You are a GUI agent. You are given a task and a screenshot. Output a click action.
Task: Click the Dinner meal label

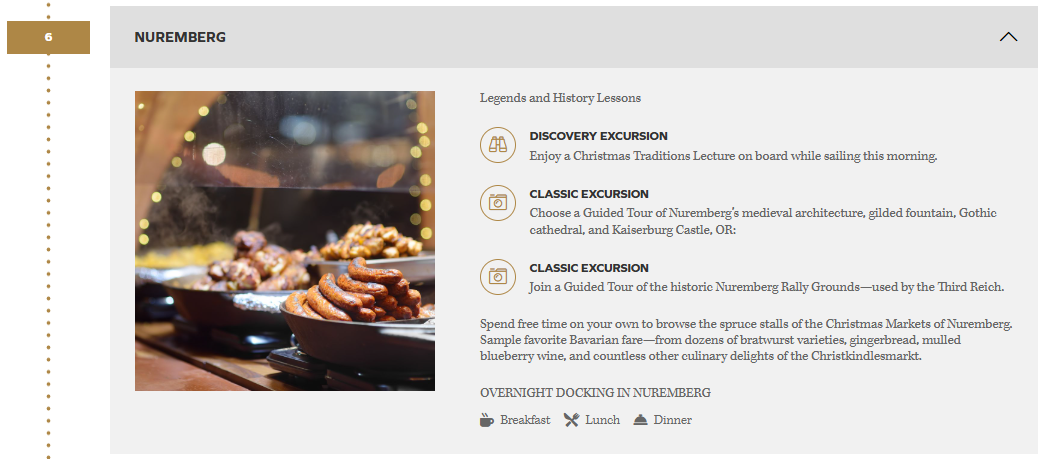(672, 420)
